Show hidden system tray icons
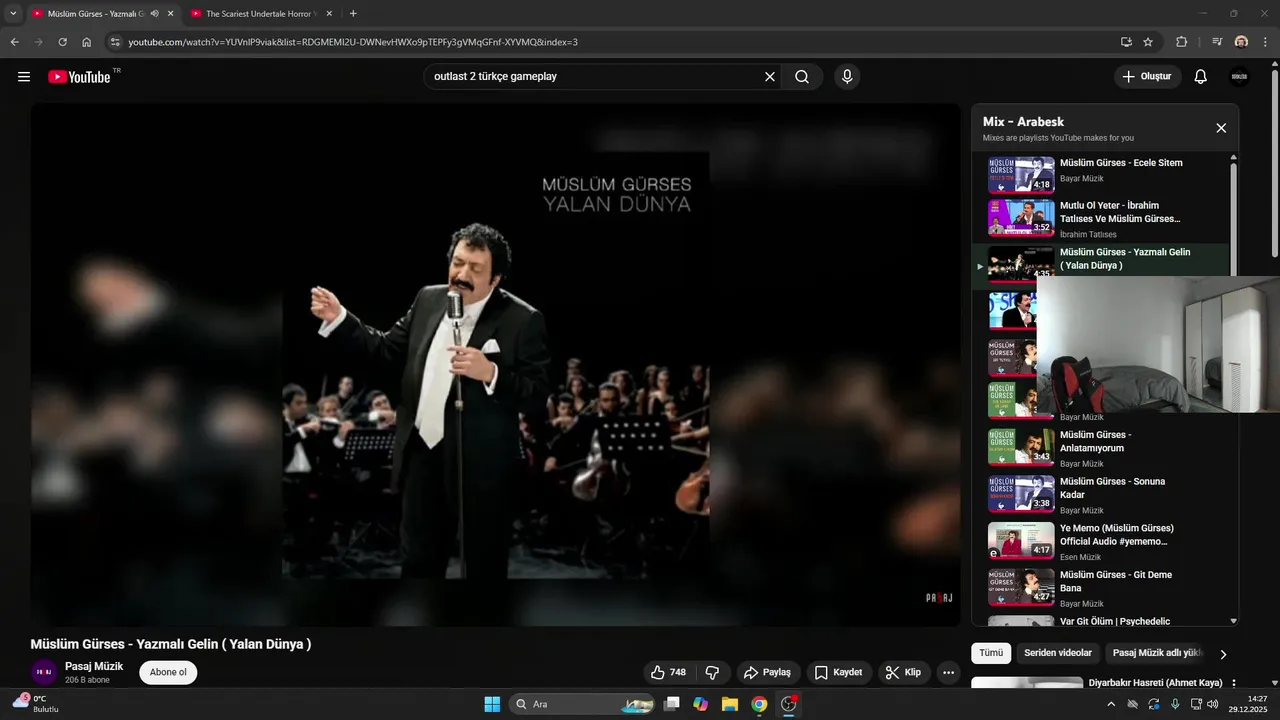The height and width of the screenshot is (720, 1280). coord(1111,704)
